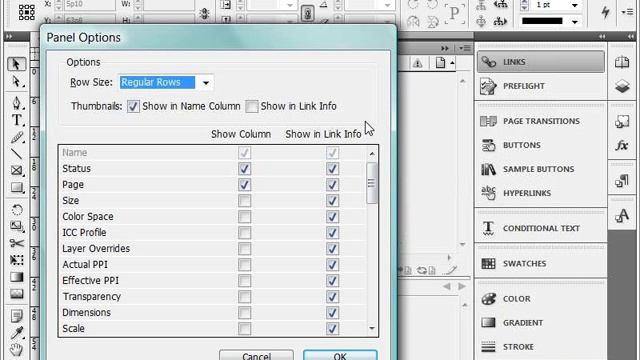Open the Buttons panel

pyautogui.click(x=541, y=145)
